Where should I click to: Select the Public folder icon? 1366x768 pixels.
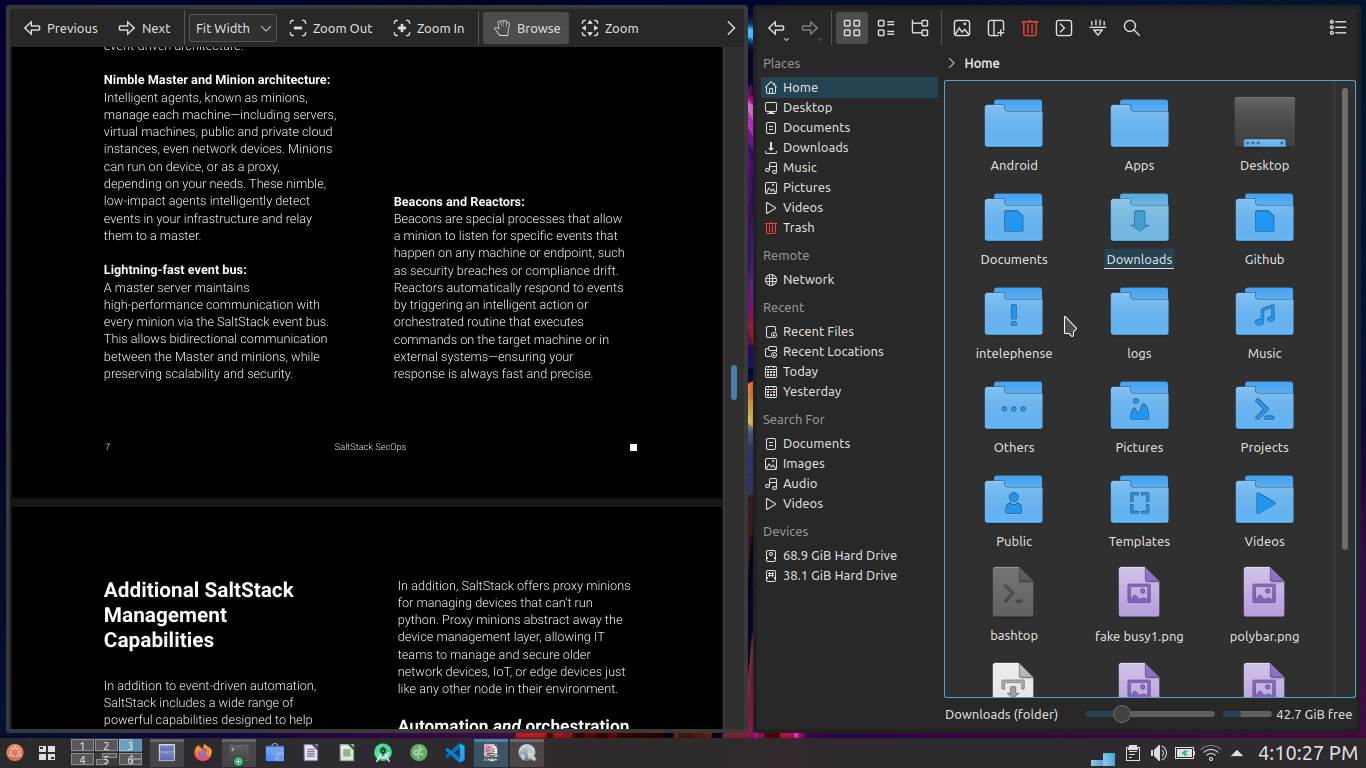[x=1014, y=499]
